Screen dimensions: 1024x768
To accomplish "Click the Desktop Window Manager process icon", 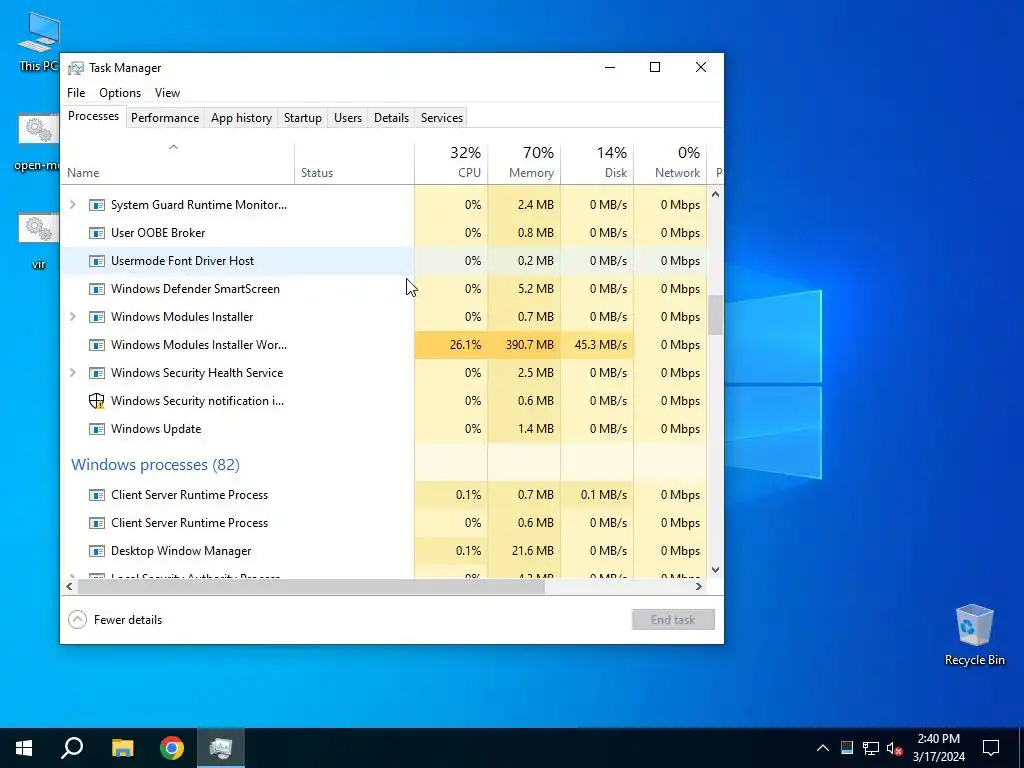I will pyautogui.click(x=97, y=551).
